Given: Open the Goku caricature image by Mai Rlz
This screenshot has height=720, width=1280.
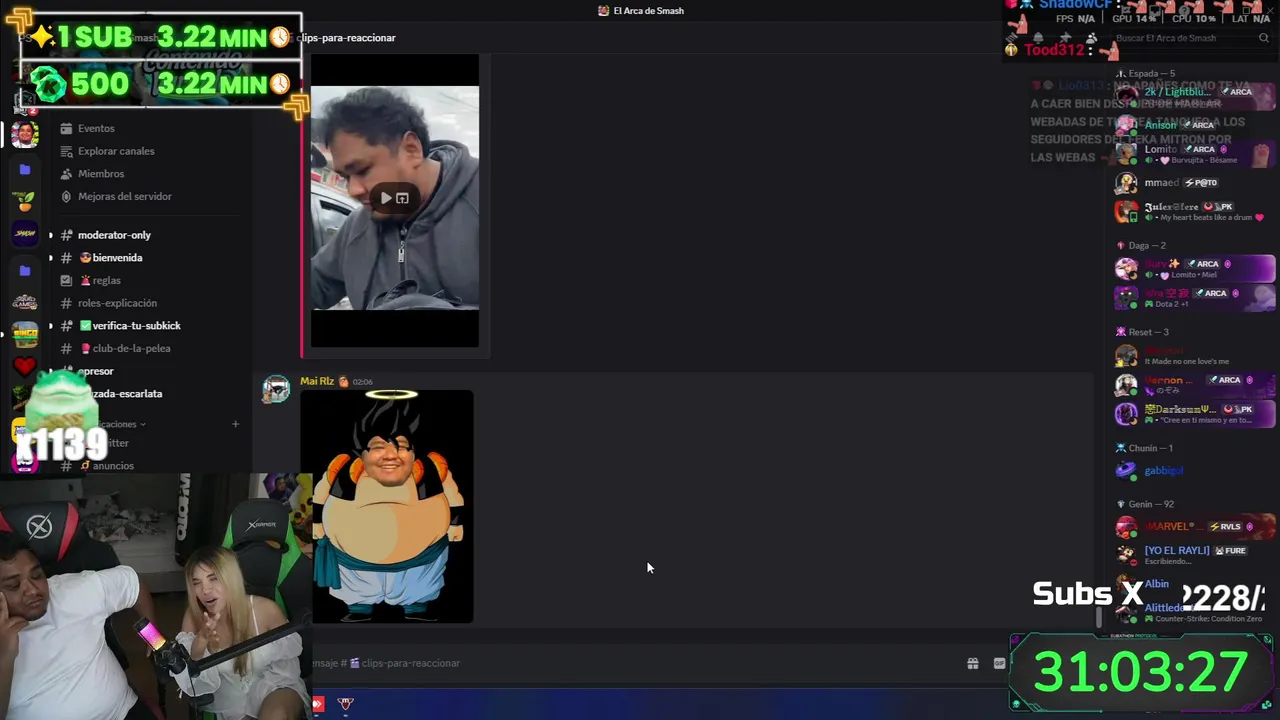Looking at the screenshot, I should (x=387, y=506).
